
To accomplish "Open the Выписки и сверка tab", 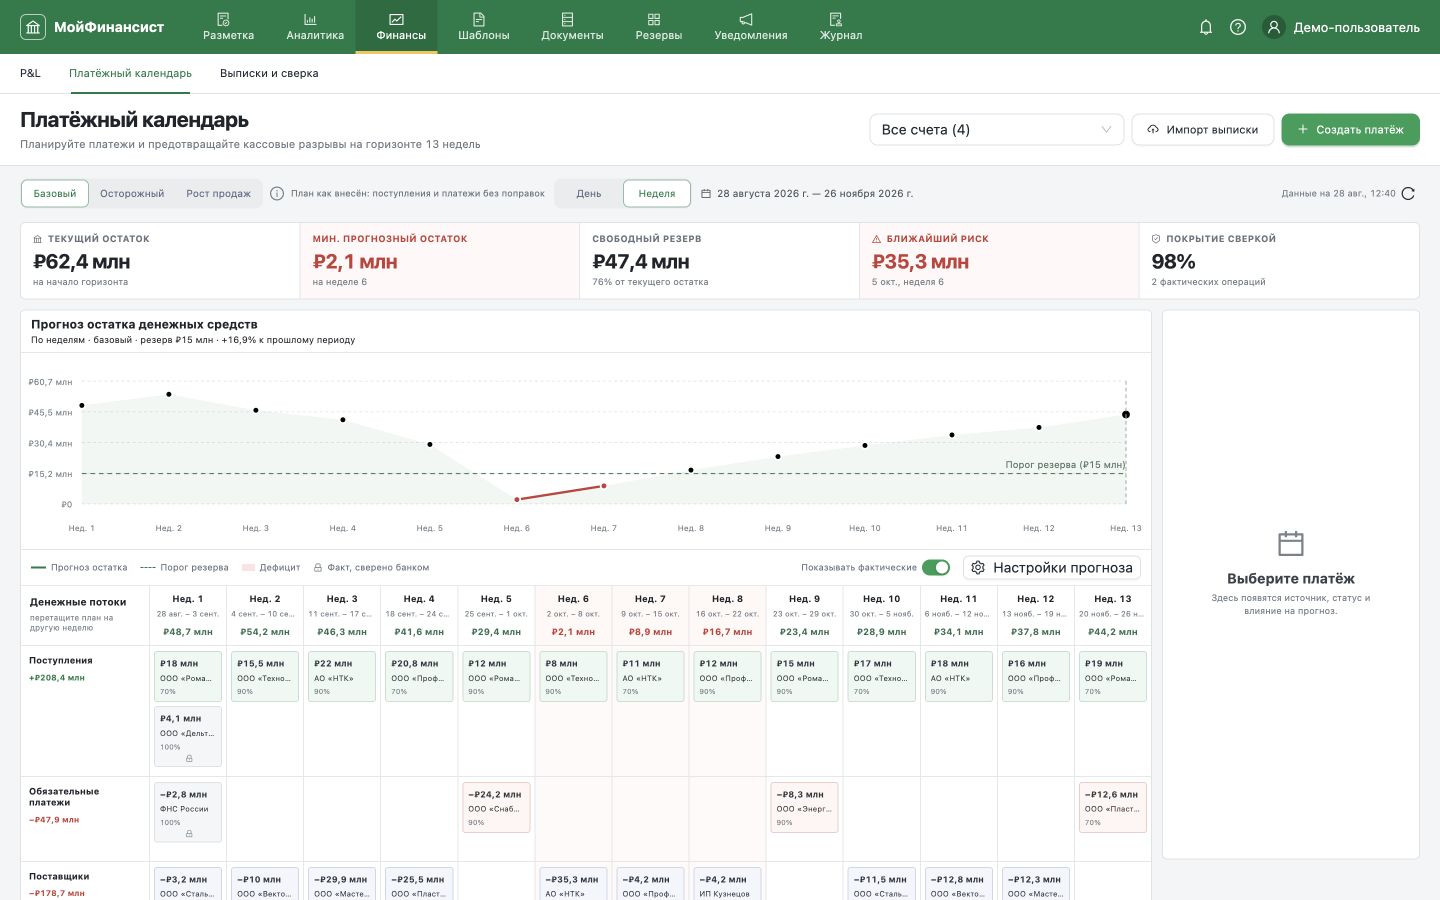I will click(269, 73).
